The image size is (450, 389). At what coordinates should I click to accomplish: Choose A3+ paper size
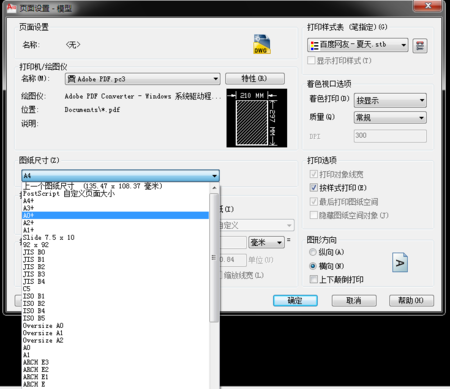coord(115,208)
